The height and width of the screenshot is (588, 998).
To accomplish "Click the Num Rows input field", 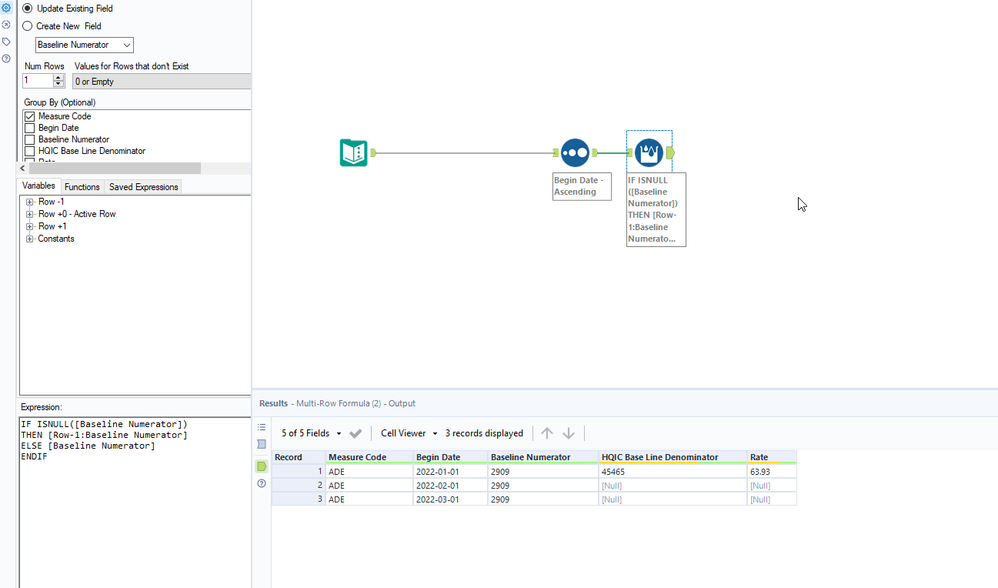I will [x=38, y=81].
